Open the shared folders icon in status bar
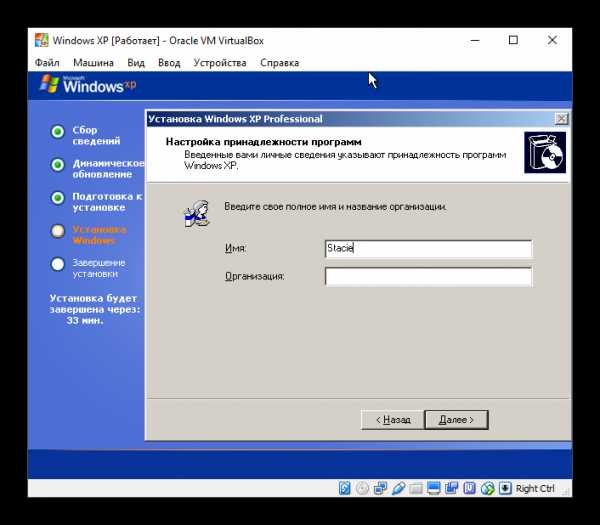This screenshot has width=600, height=525. pyautogui.click(x=416, y=489)
